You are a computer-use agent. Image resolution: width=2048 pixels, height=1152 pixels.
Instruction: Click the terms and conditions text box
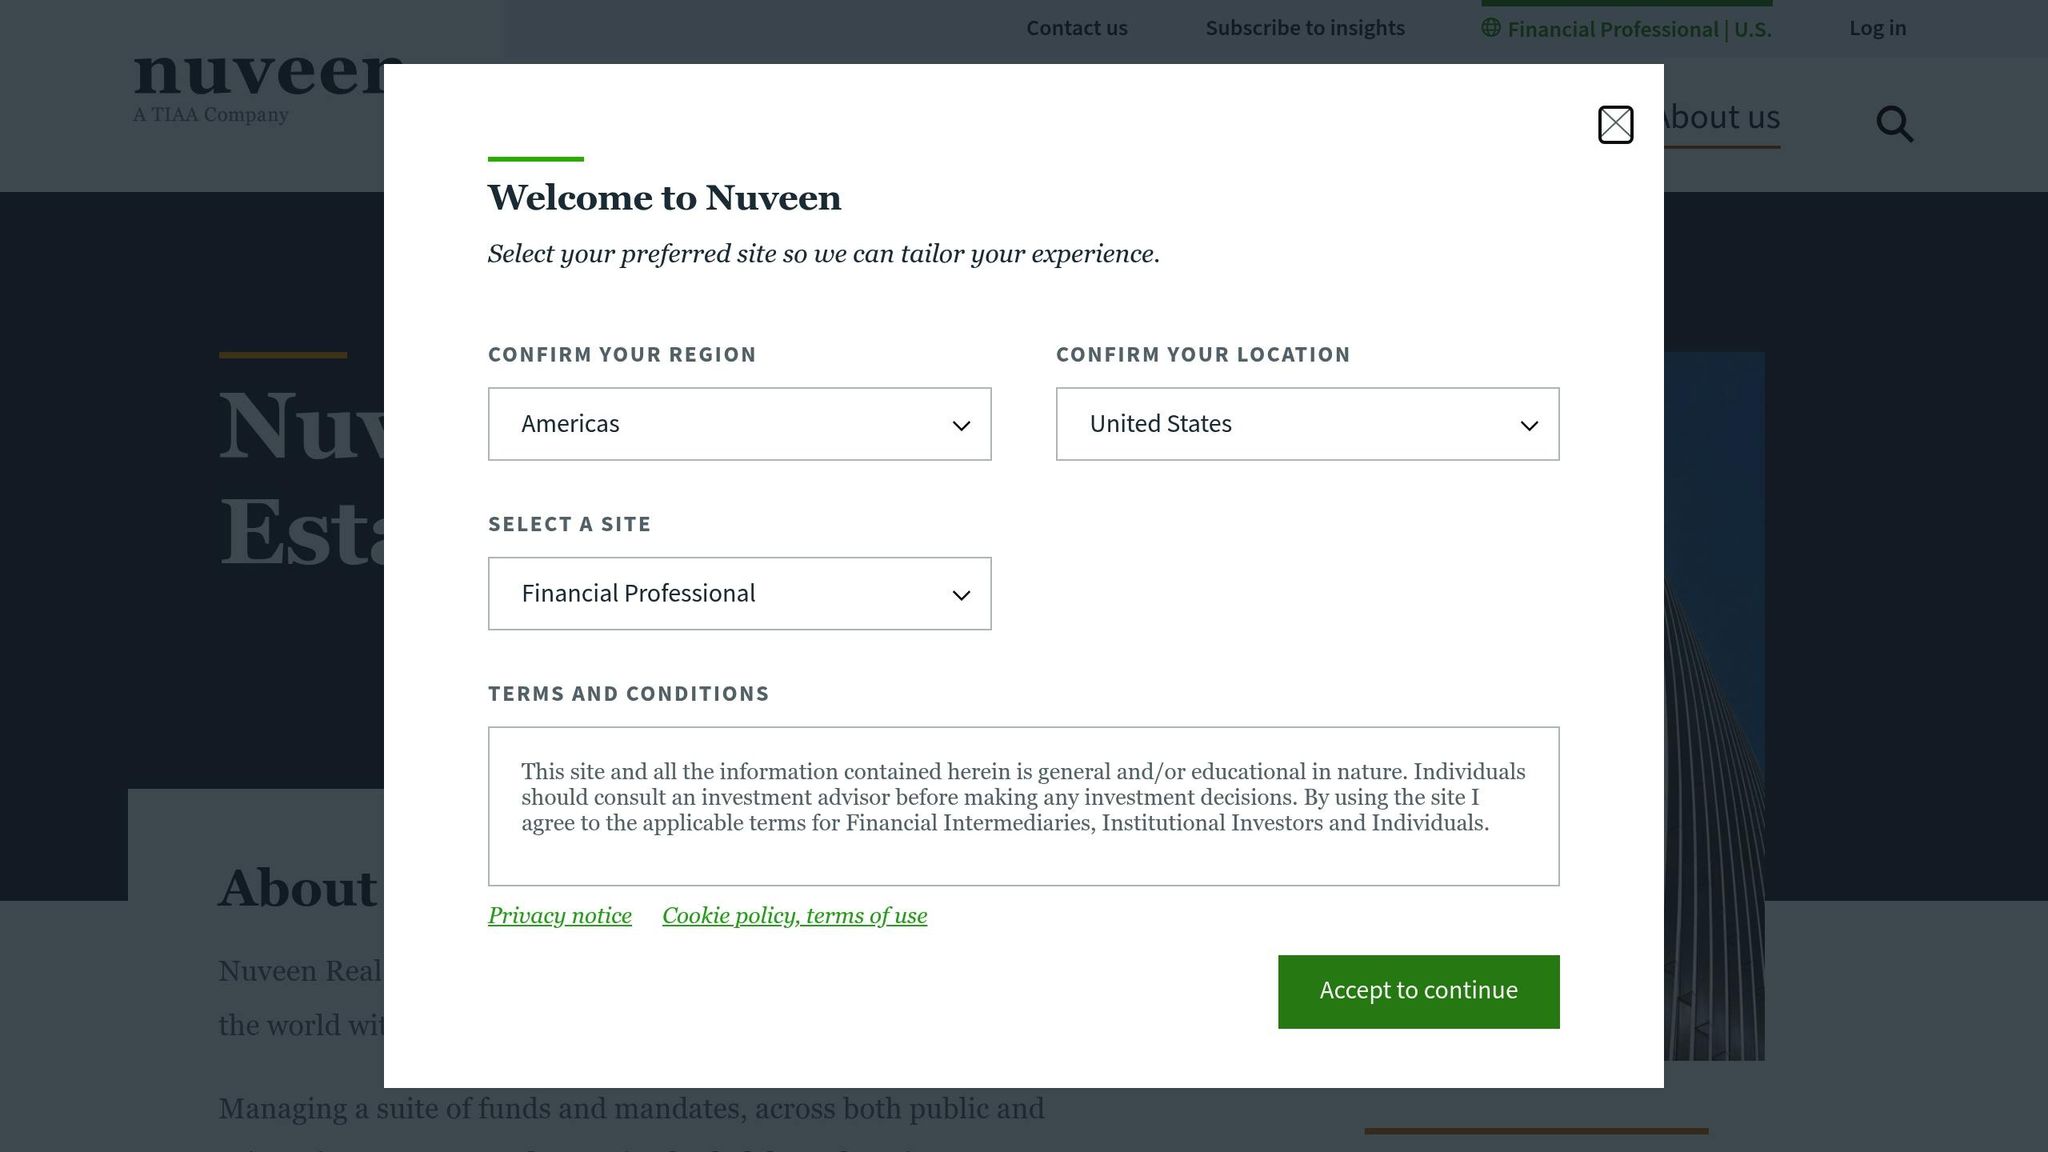[x=1023, y=806]
